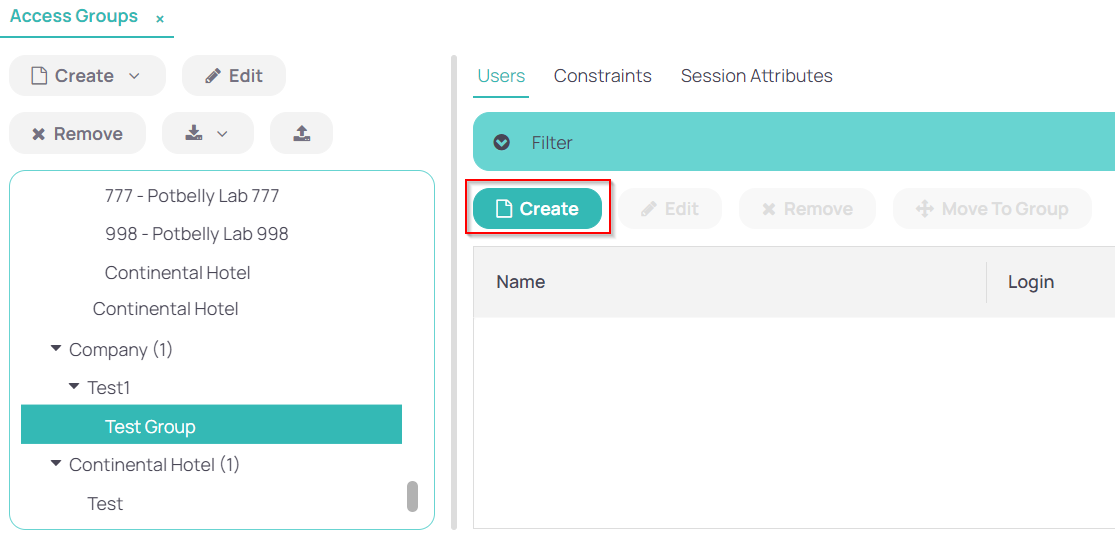Click the disabled Remove user button
The image size is (1115, 539).
tap(807, 209)
